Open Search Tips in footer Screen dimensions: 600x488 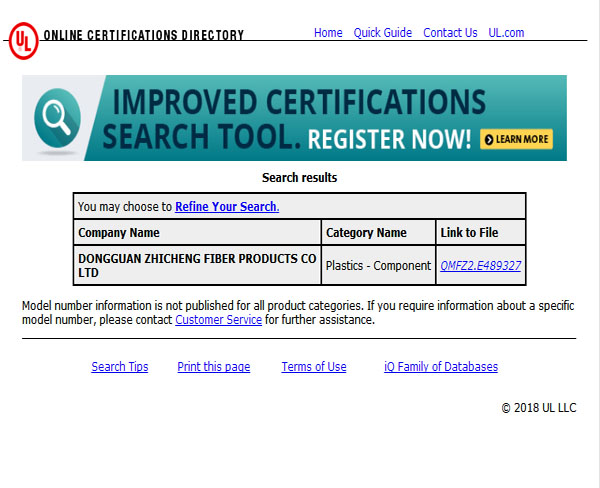(120, 367)
